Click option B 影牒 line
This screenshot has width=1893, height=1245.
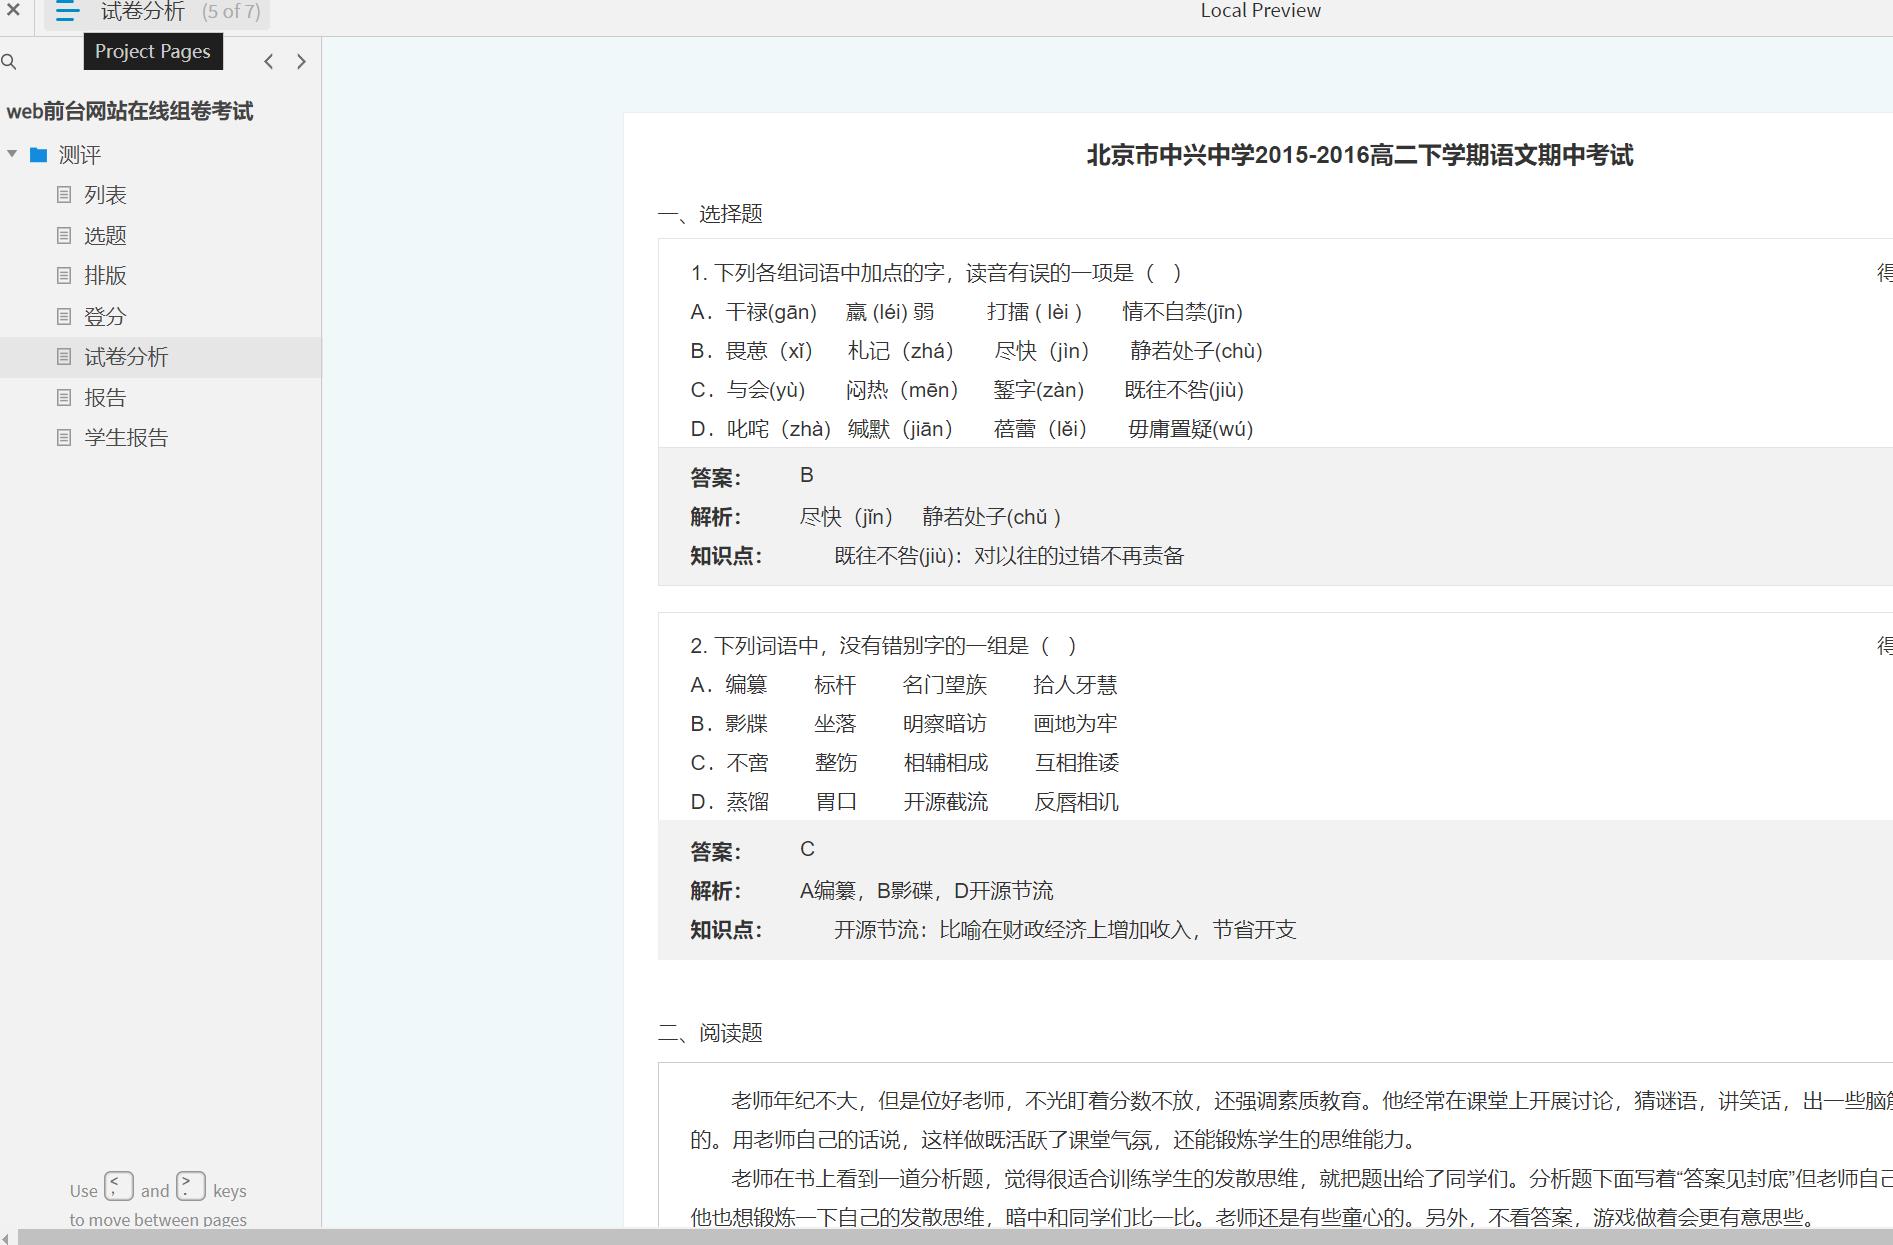pyautogui.click(x=904, y=724)
